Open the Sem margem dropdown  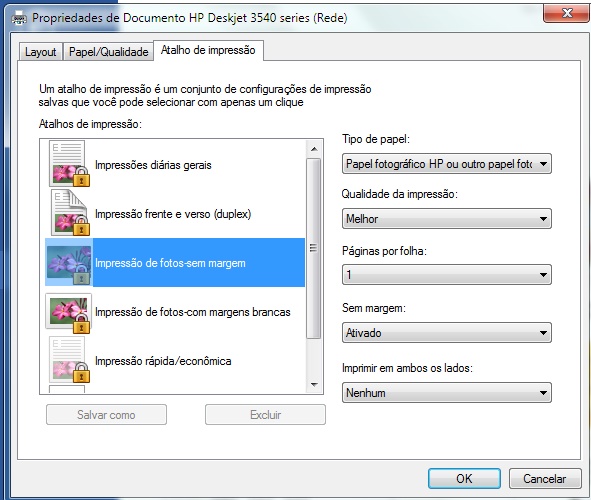point(447,333)
